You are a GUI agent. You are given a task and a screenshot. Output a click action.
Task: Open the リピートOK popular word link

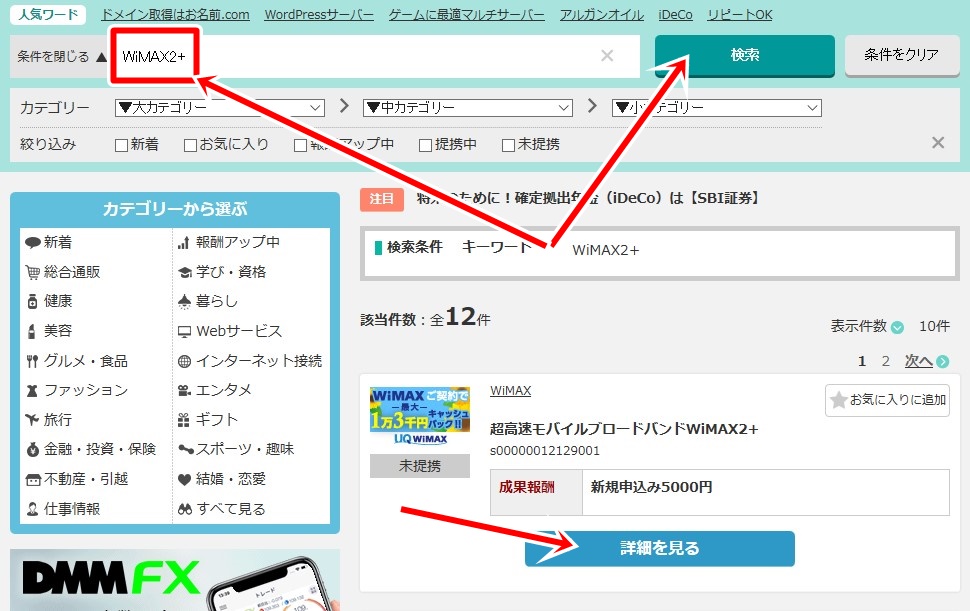(x=740, y=14)
